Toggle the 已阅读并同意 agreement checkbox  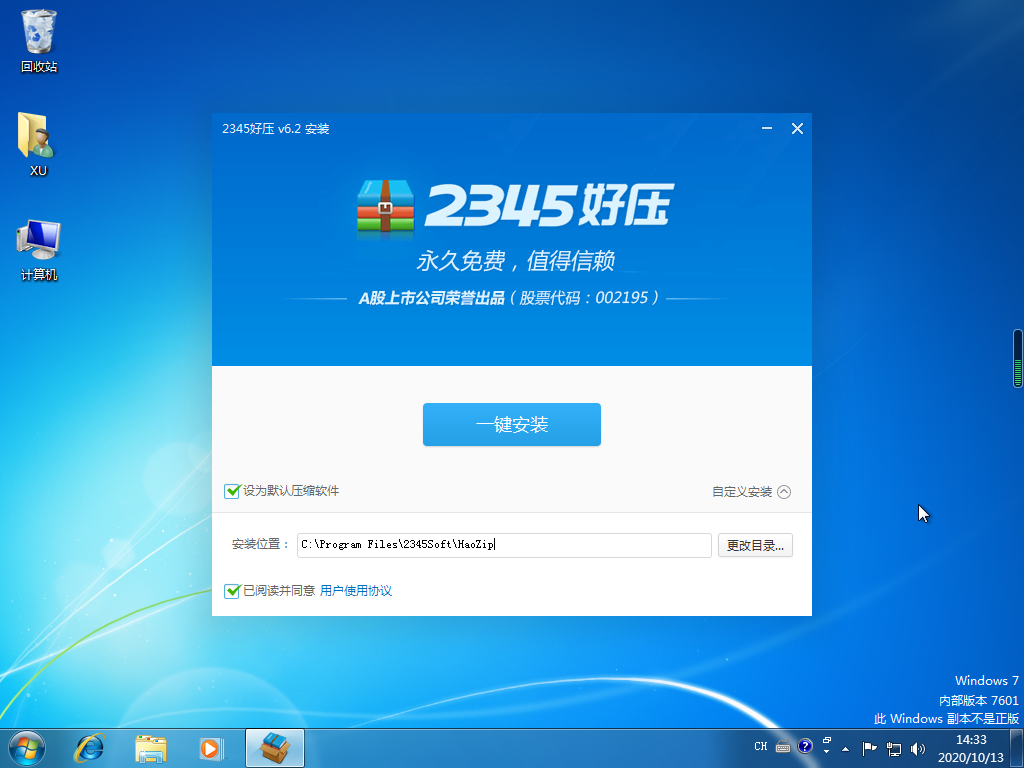tap(233, 591)
